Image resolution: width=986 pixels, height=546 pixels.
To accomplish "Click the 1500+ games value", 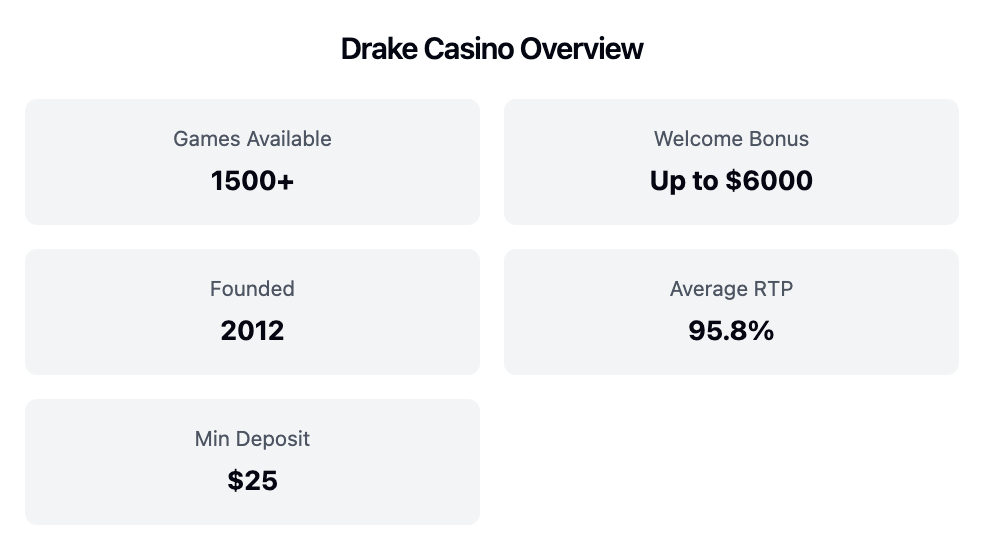I will tap(252, 181).
